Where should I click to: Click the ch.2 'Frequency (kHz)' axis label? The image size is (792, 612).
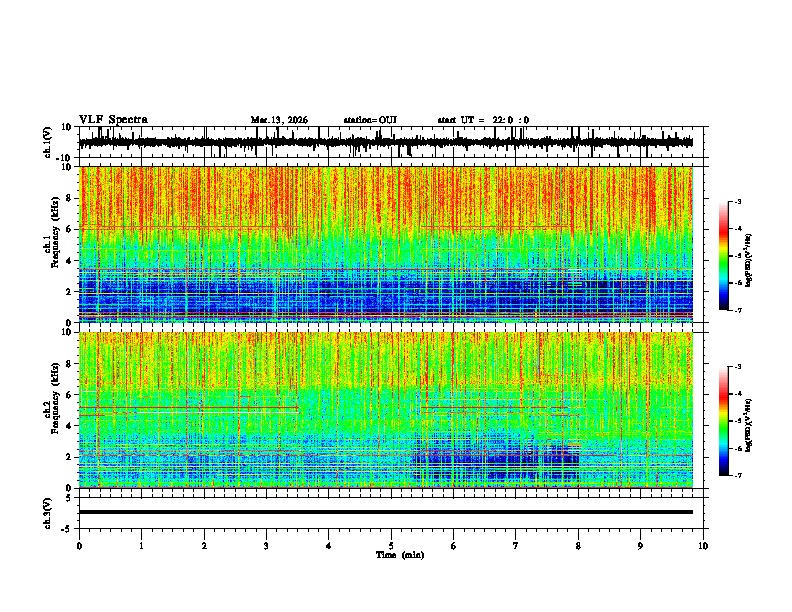pos(55,397)
